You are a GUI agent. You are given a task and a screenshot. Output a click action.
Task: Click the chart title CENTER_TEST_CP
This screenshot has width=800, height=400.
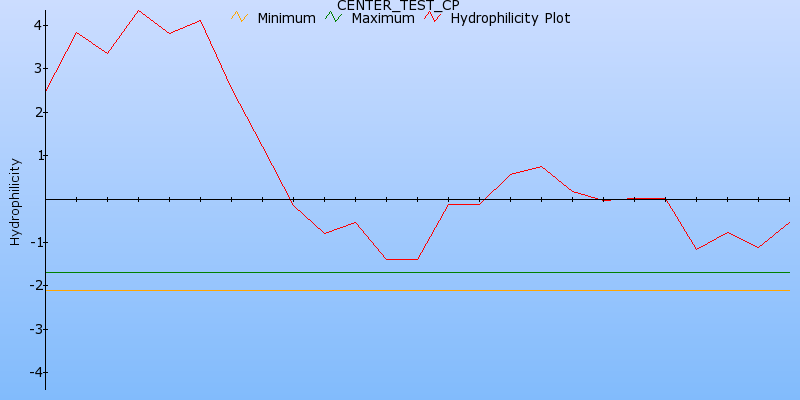tap(398, 6)
